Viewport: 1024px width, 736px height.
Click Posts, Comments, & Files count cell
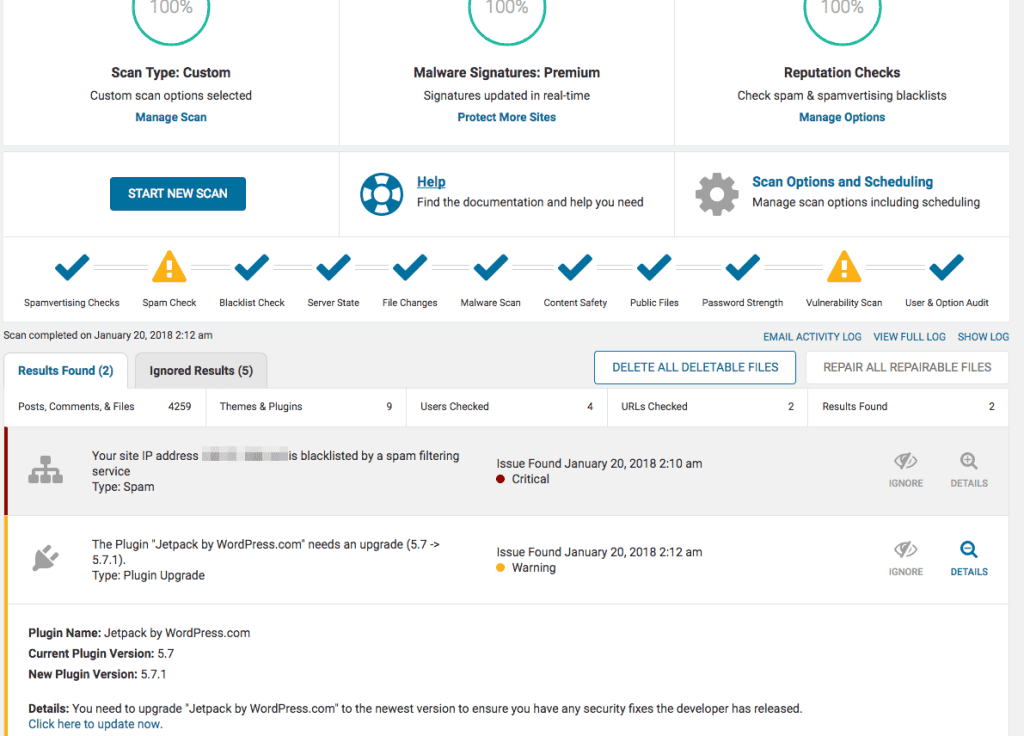click(x=104, y=406)
